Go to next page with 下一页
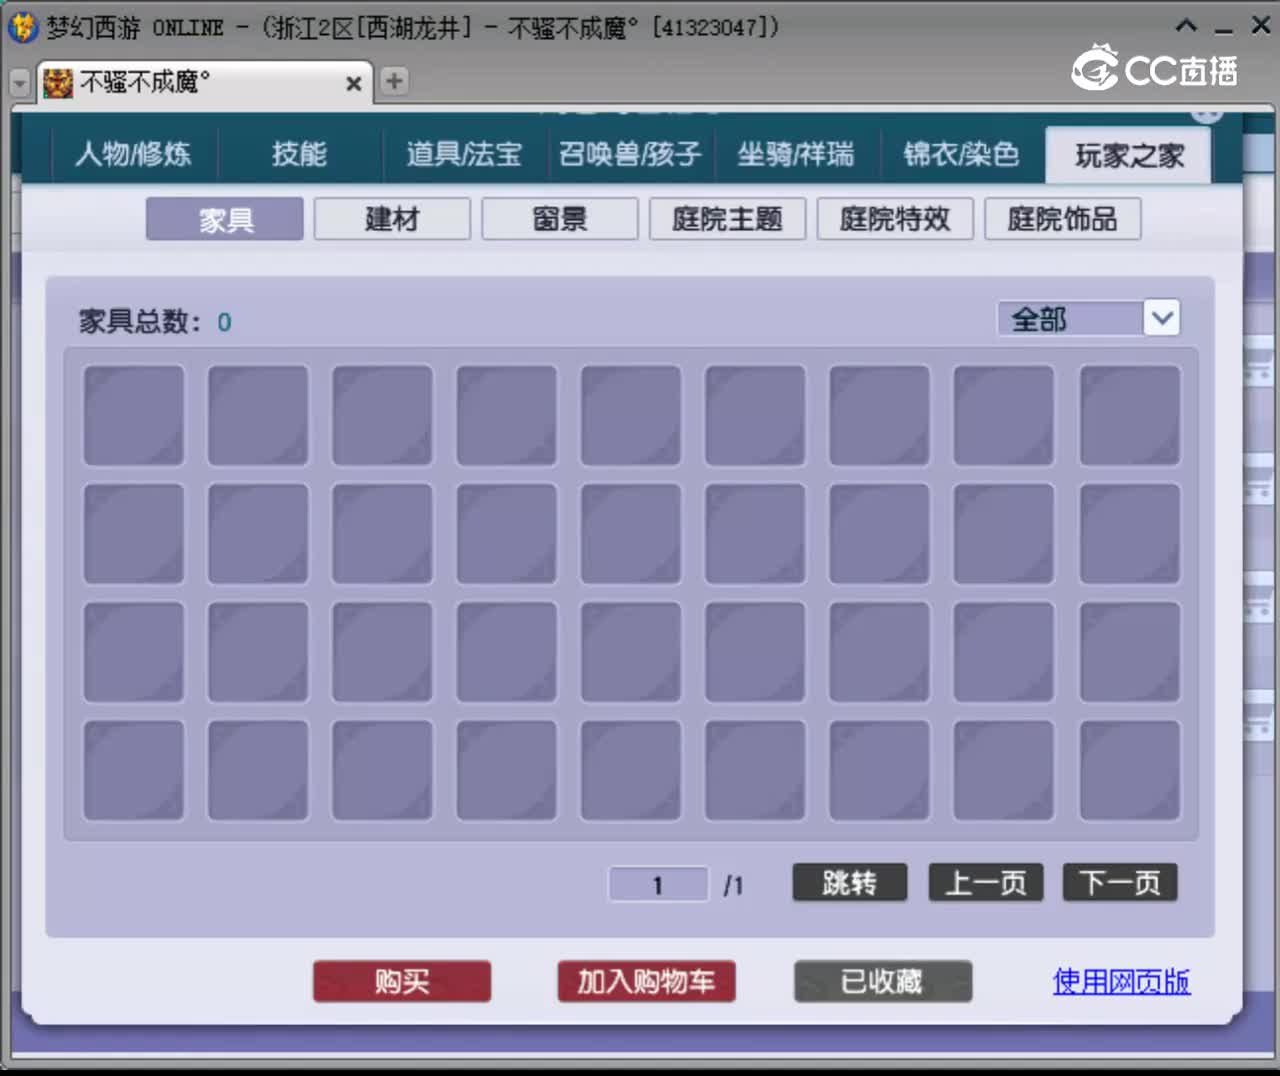 [1120, 883]
